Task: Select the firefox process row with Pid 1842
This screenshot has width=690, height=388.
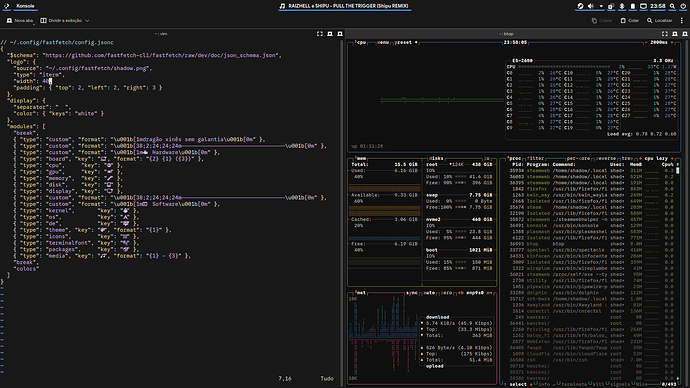Action: pyautogui.click(x=591, y=189)
